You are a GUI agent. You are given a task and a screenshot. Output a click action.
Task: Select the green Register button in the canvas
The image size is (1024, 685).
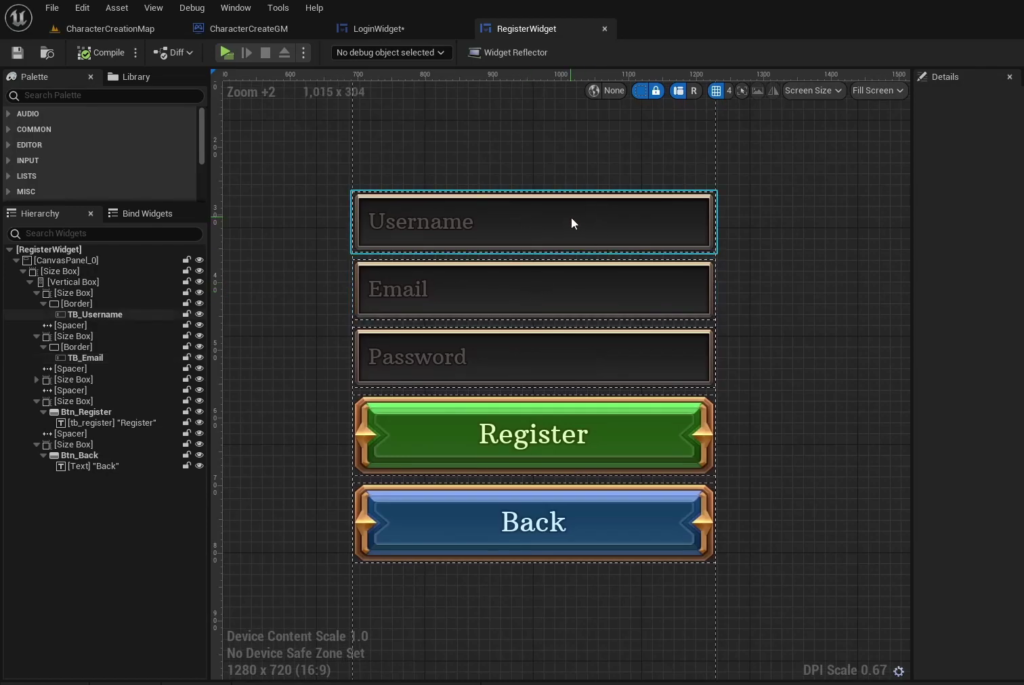pos(534,435)
